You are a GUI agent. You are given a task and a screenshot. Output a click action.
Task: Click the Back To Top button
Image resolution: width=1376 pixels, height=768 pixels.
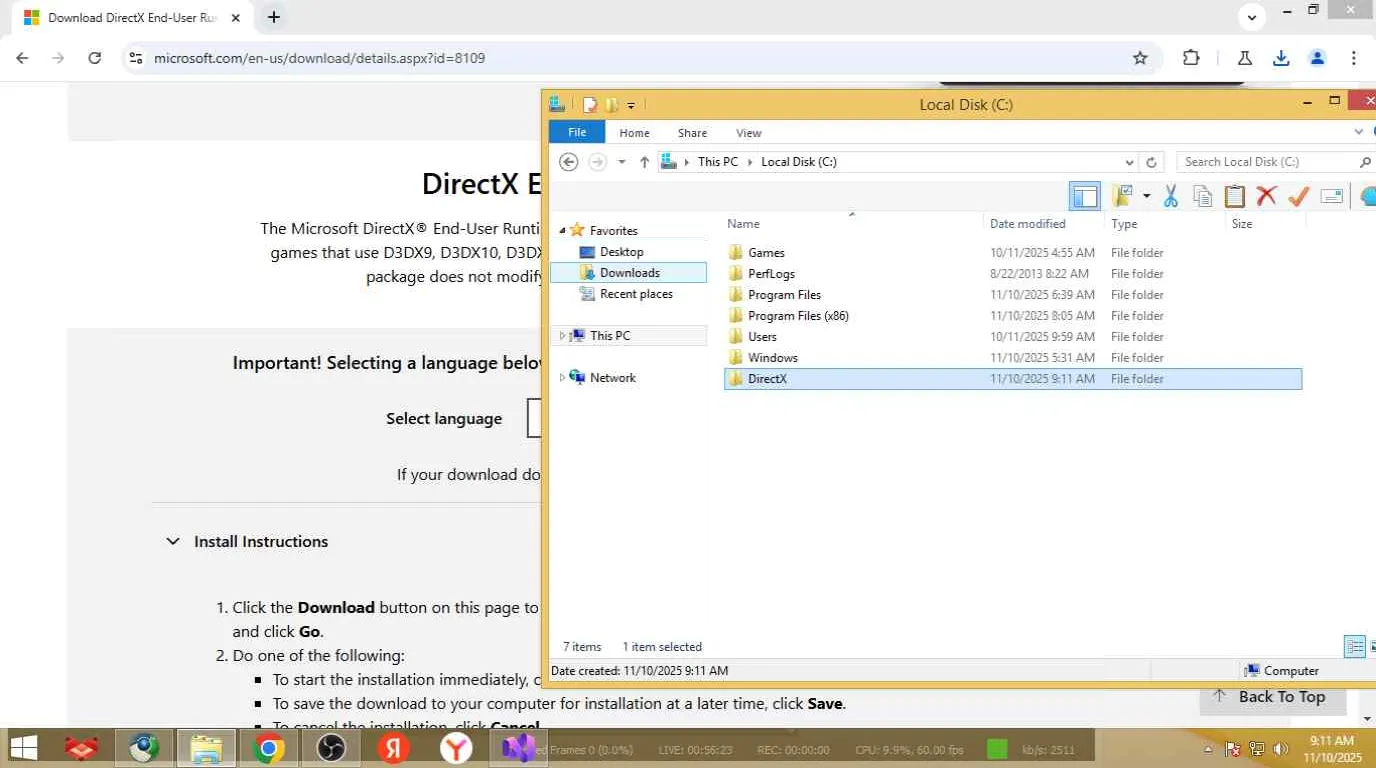(1273, 697)
